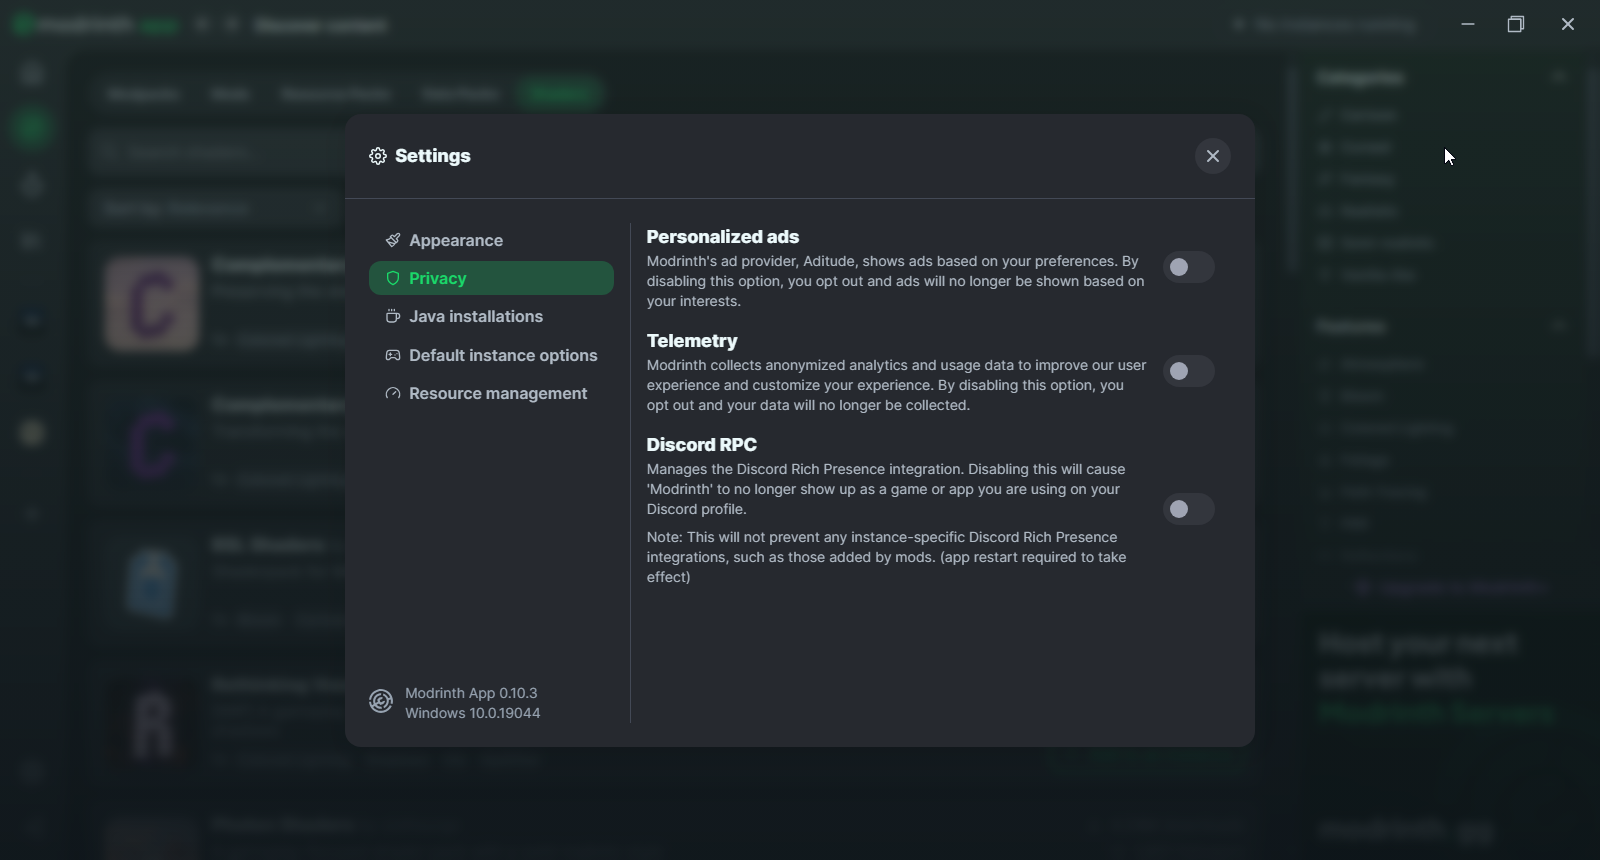Click the 'Personalized ads' heading
The image size is (1600, 860).
coord(723,237)
